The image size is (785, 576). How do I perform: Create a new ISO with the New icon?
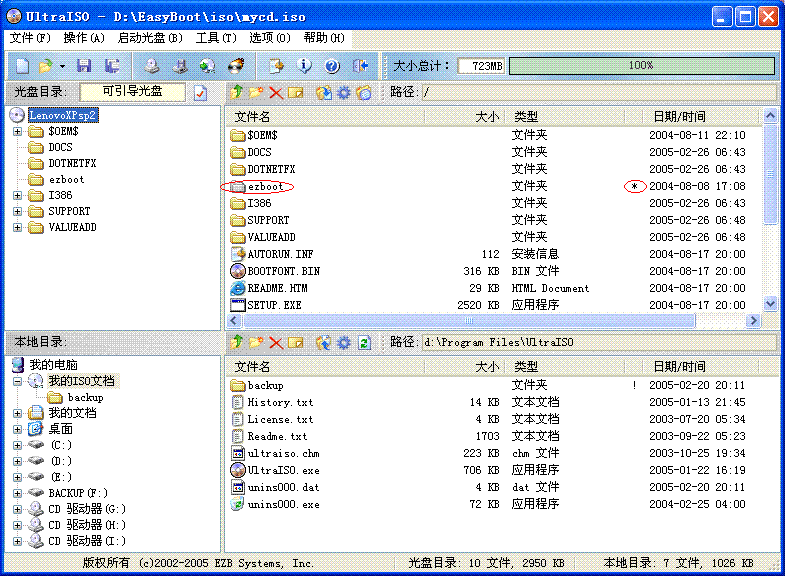23,66
